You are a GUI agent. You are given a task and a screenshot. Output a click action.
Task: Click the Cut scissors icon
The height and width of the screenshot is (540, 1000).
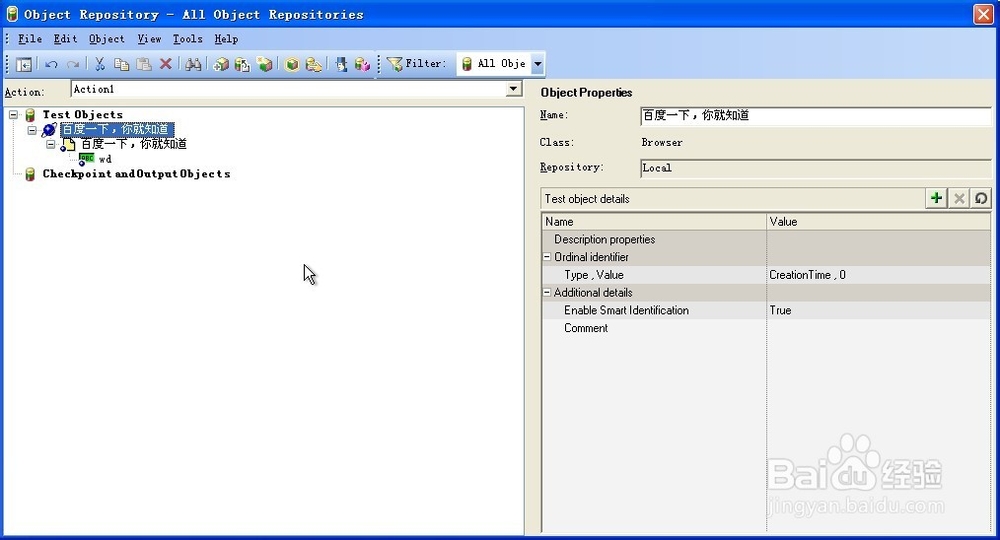pyautogui.click(x=99, y=64)
